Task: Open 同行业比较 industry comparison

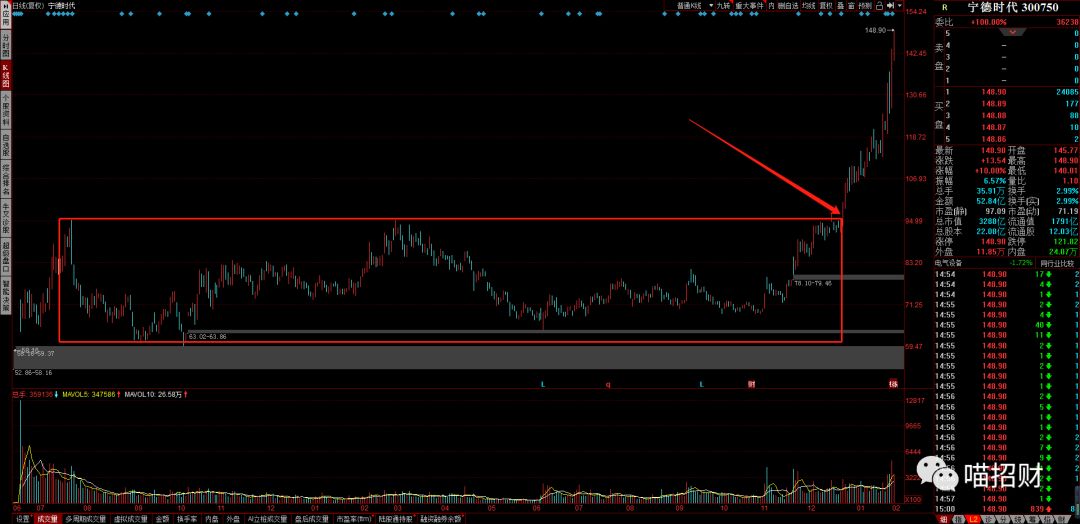Action: (1057, 263)
